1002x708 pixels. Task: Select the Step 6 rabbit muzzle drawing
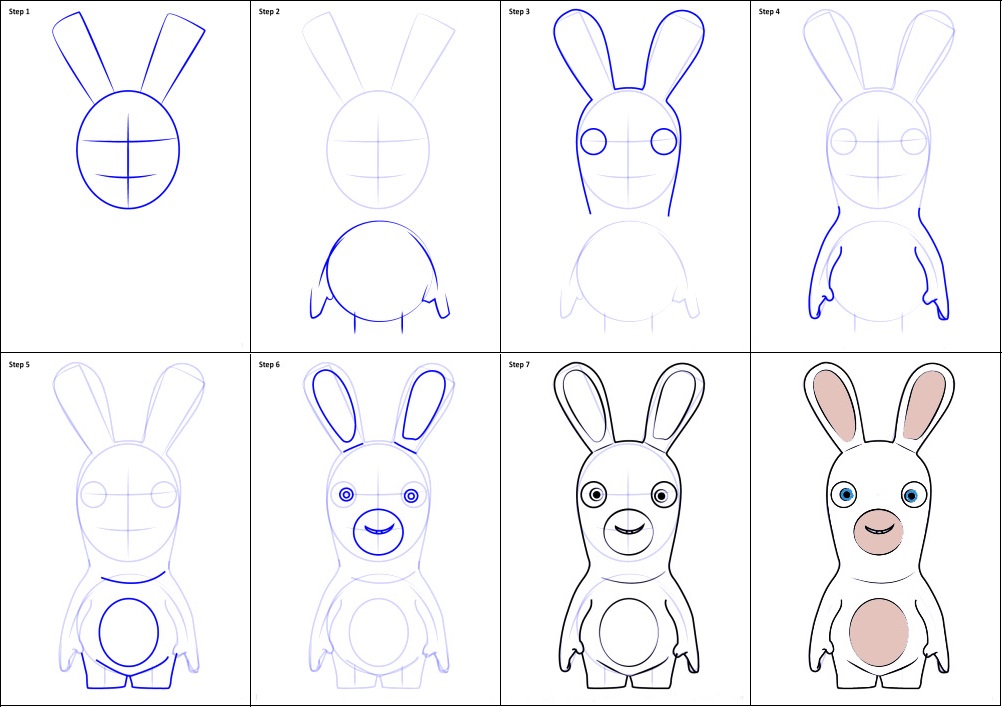coord(378,532)
